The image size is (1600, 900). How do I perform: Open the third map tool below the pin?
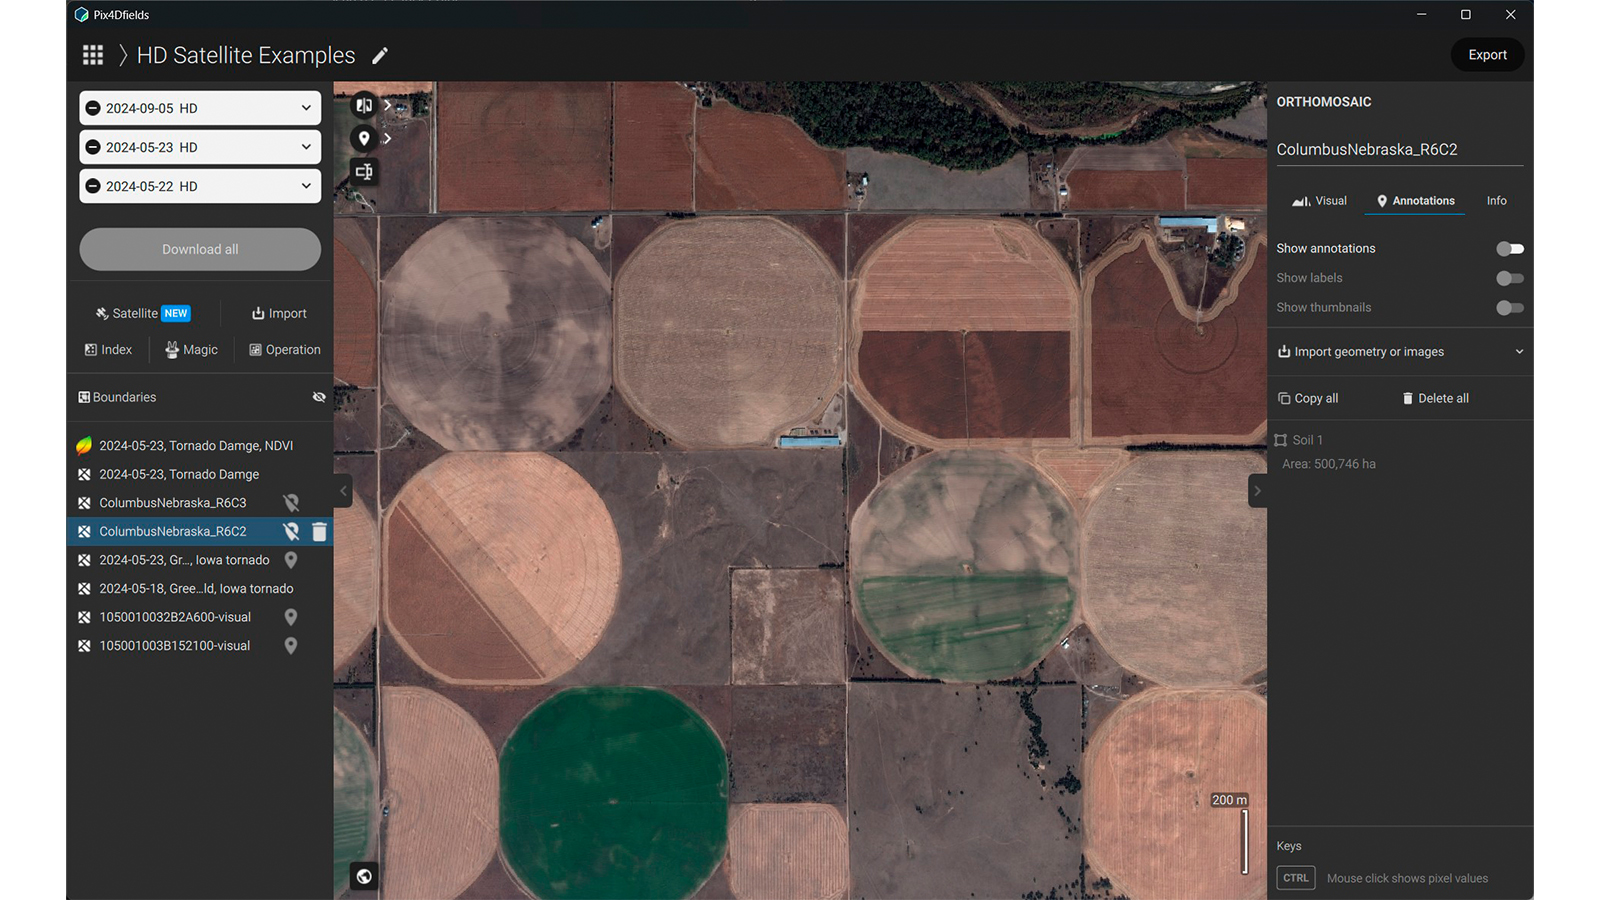pyautogui.click(x=364, y=172)
